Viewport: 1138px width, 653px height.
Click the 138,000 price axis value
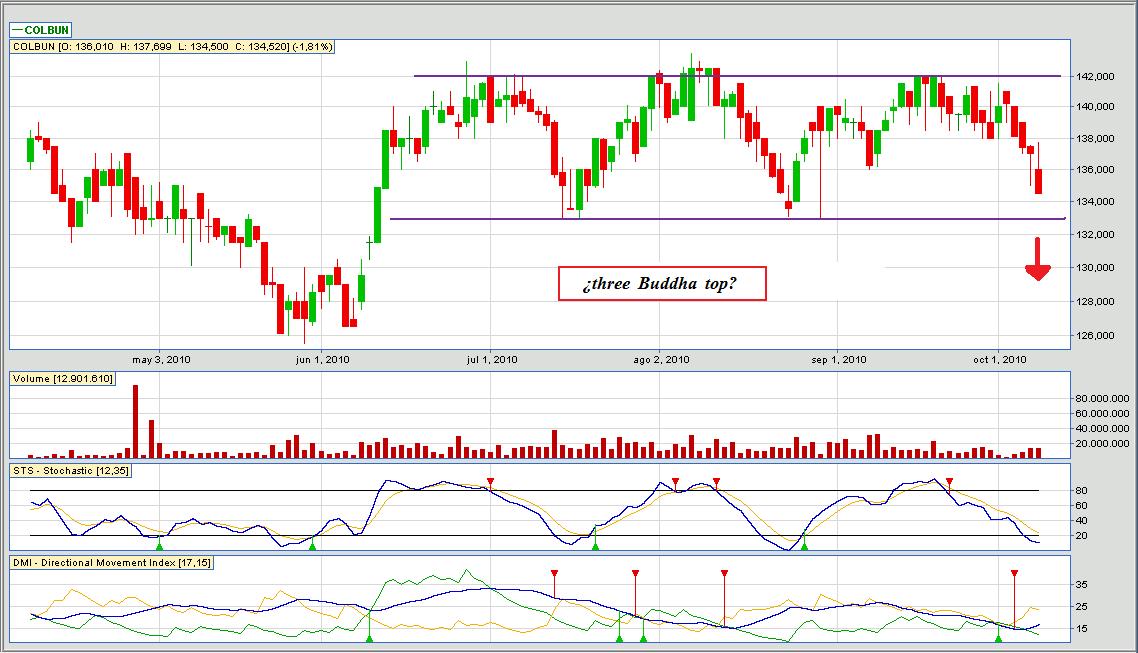1095,139
